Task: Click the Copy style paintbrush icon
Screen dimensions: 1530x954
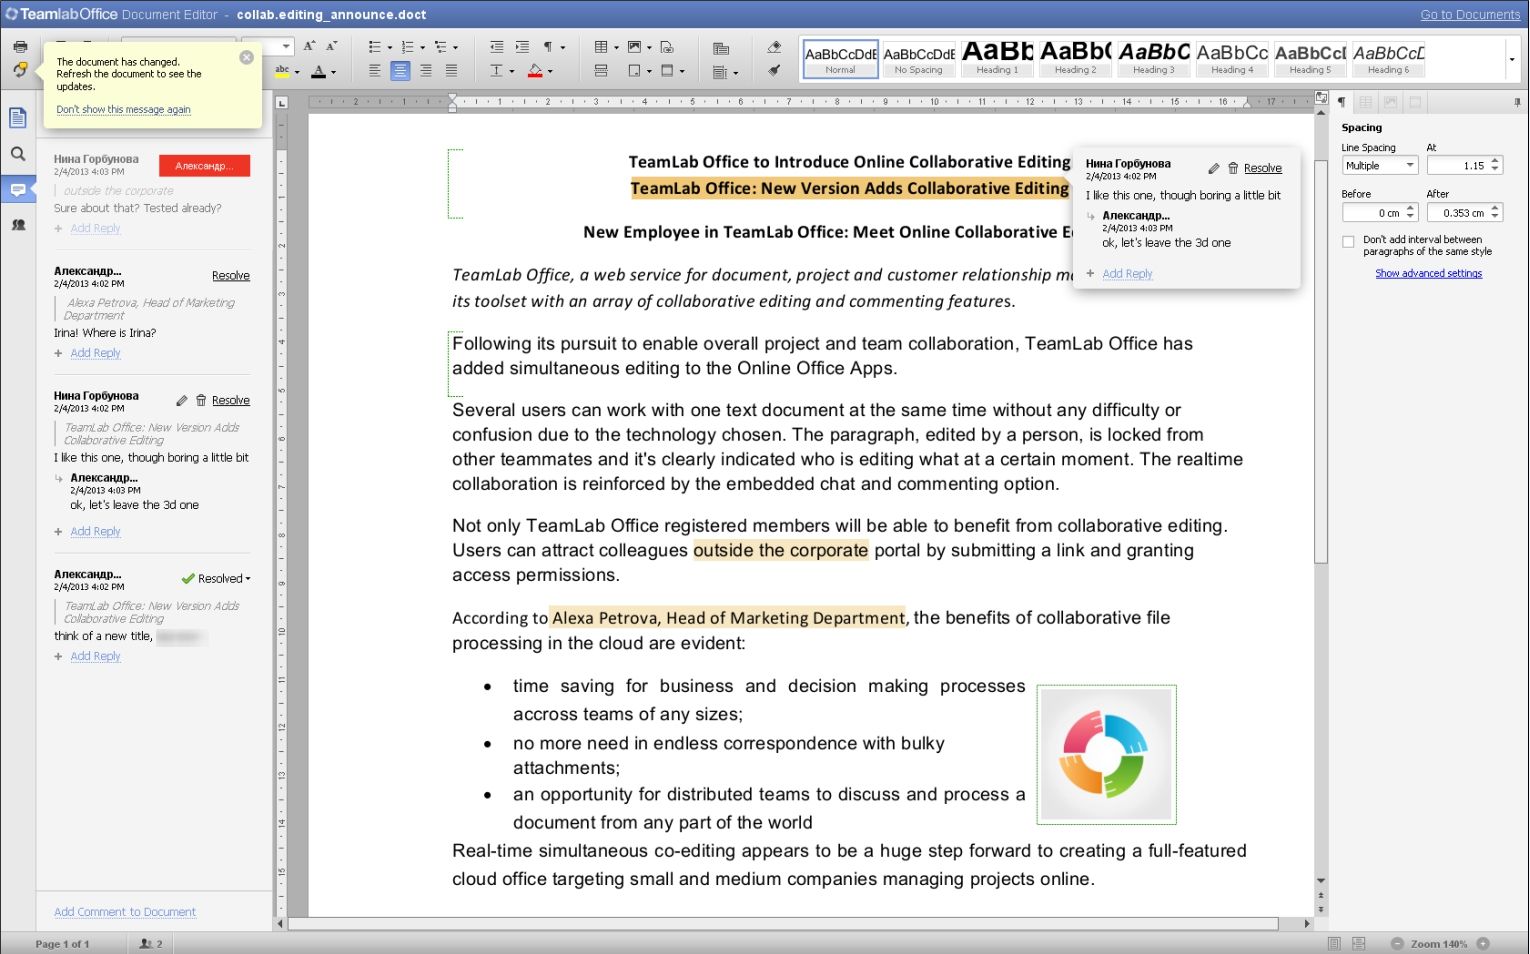Action: tap(774, 71)
